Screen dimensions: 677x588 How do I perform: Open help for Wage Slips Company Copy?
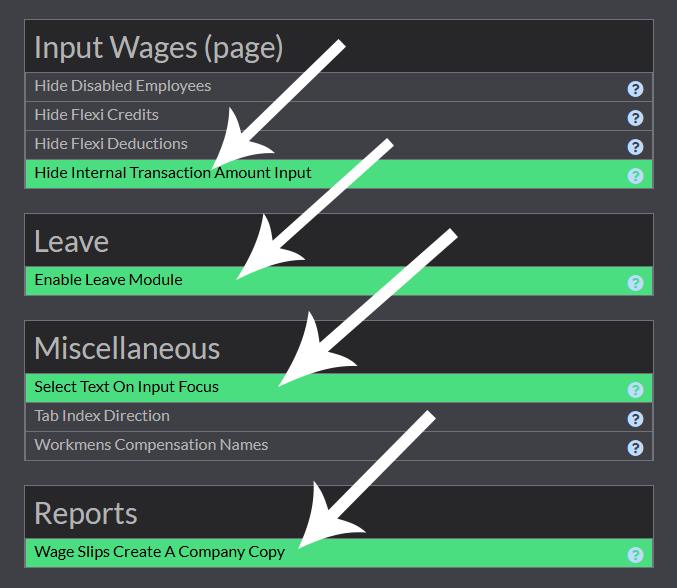click(635, 554)
